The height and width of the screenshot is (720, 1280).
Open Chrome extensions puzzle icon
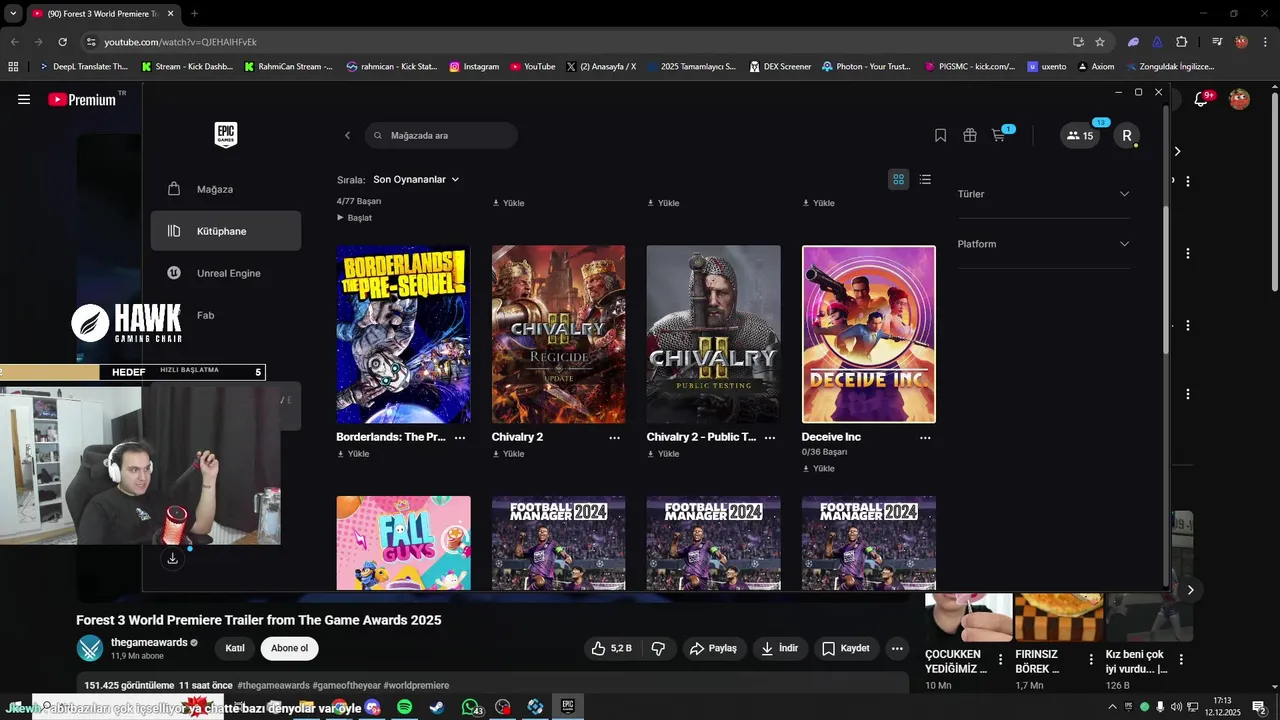[x=1182, y=42]
